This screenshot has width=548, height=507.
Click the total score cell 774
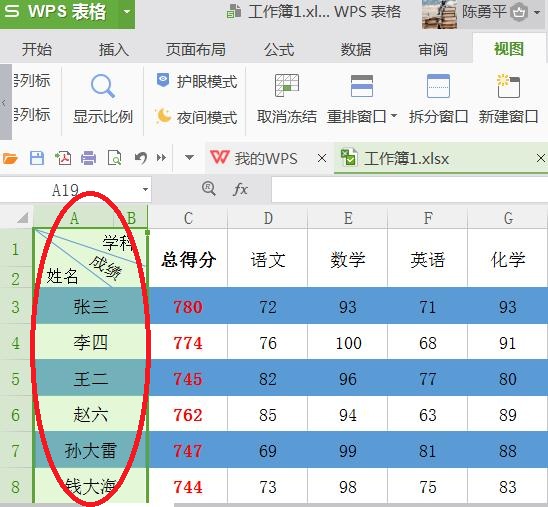pyautogui.click(x=188, y=342)
